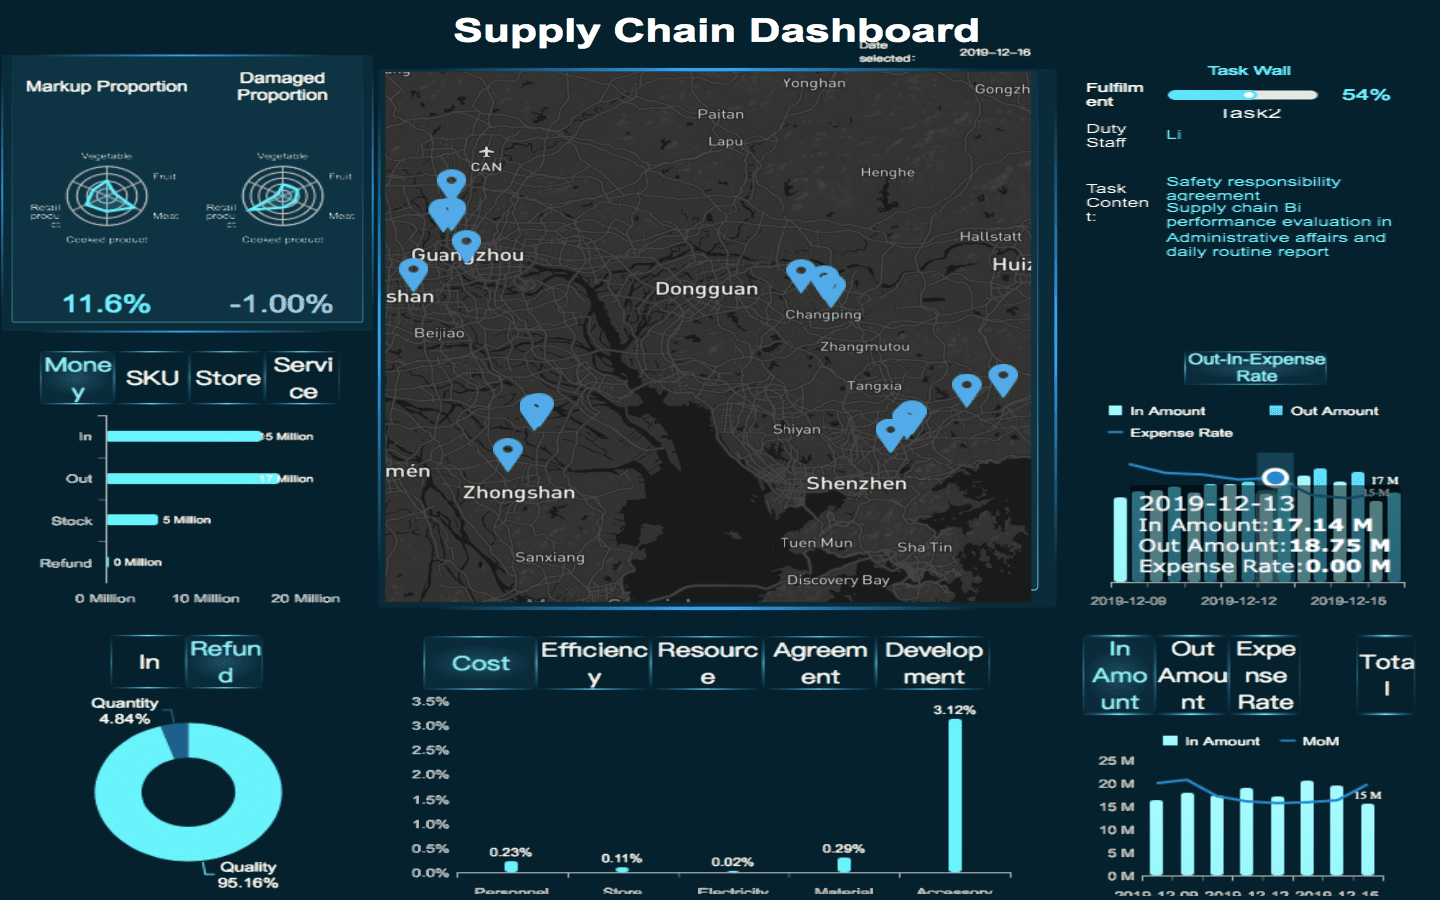Open the Service tab

(303, 378)
